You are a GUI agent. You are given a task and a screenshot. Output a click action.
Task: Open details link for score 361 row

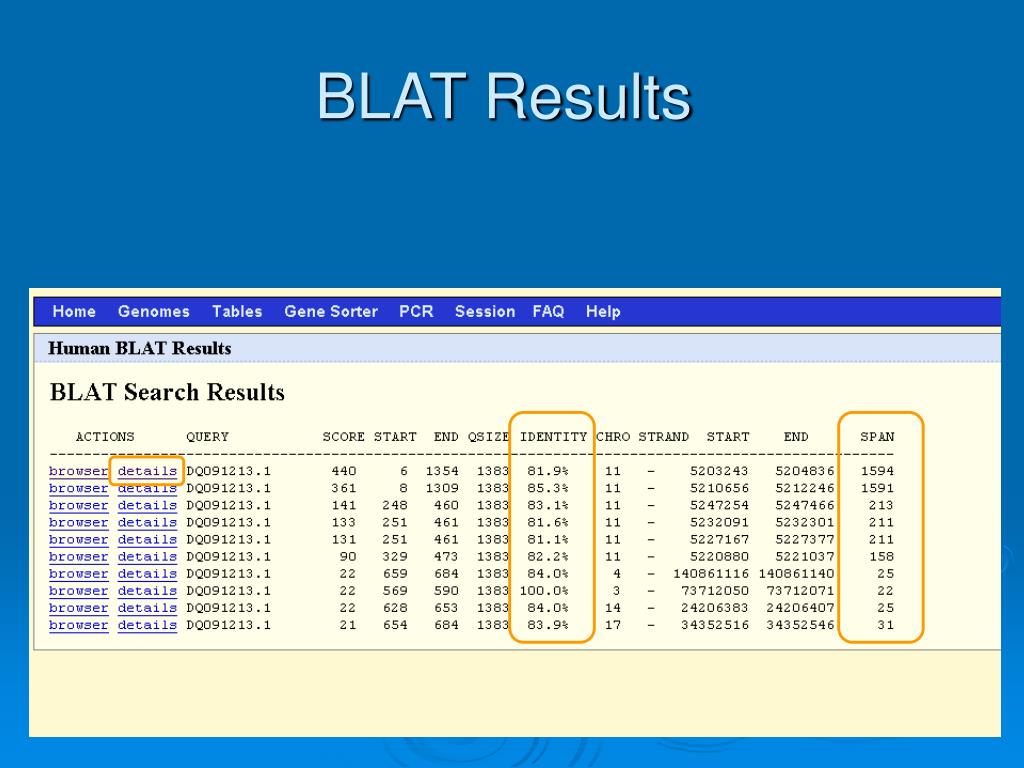(147, 488)
